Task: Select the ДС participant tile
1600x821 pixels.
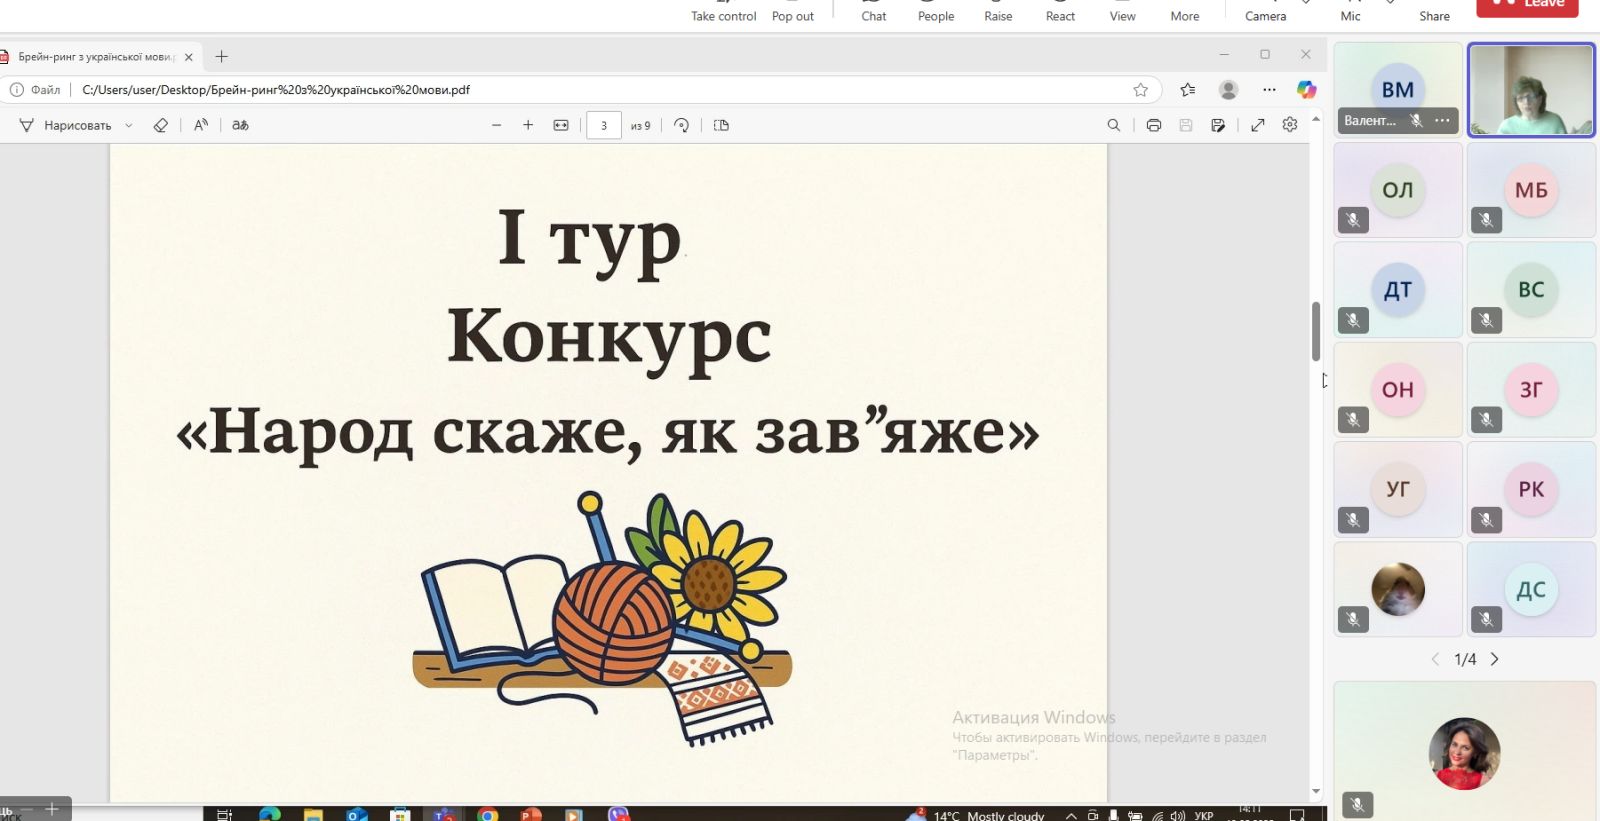Action: [1531, 590]
